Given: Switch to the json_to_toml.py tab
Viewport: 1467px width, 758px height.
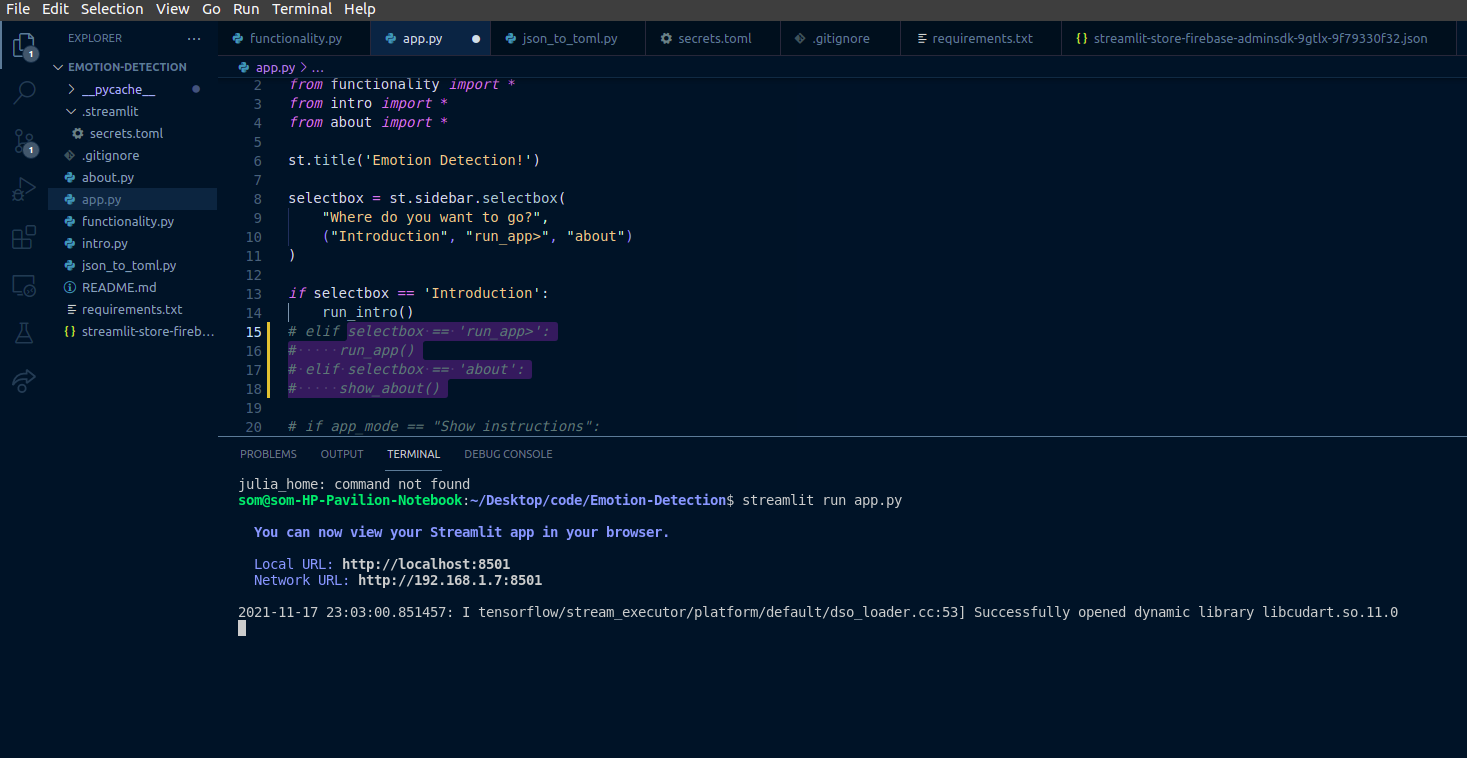Looking at the screenshot, I should 567,37.
